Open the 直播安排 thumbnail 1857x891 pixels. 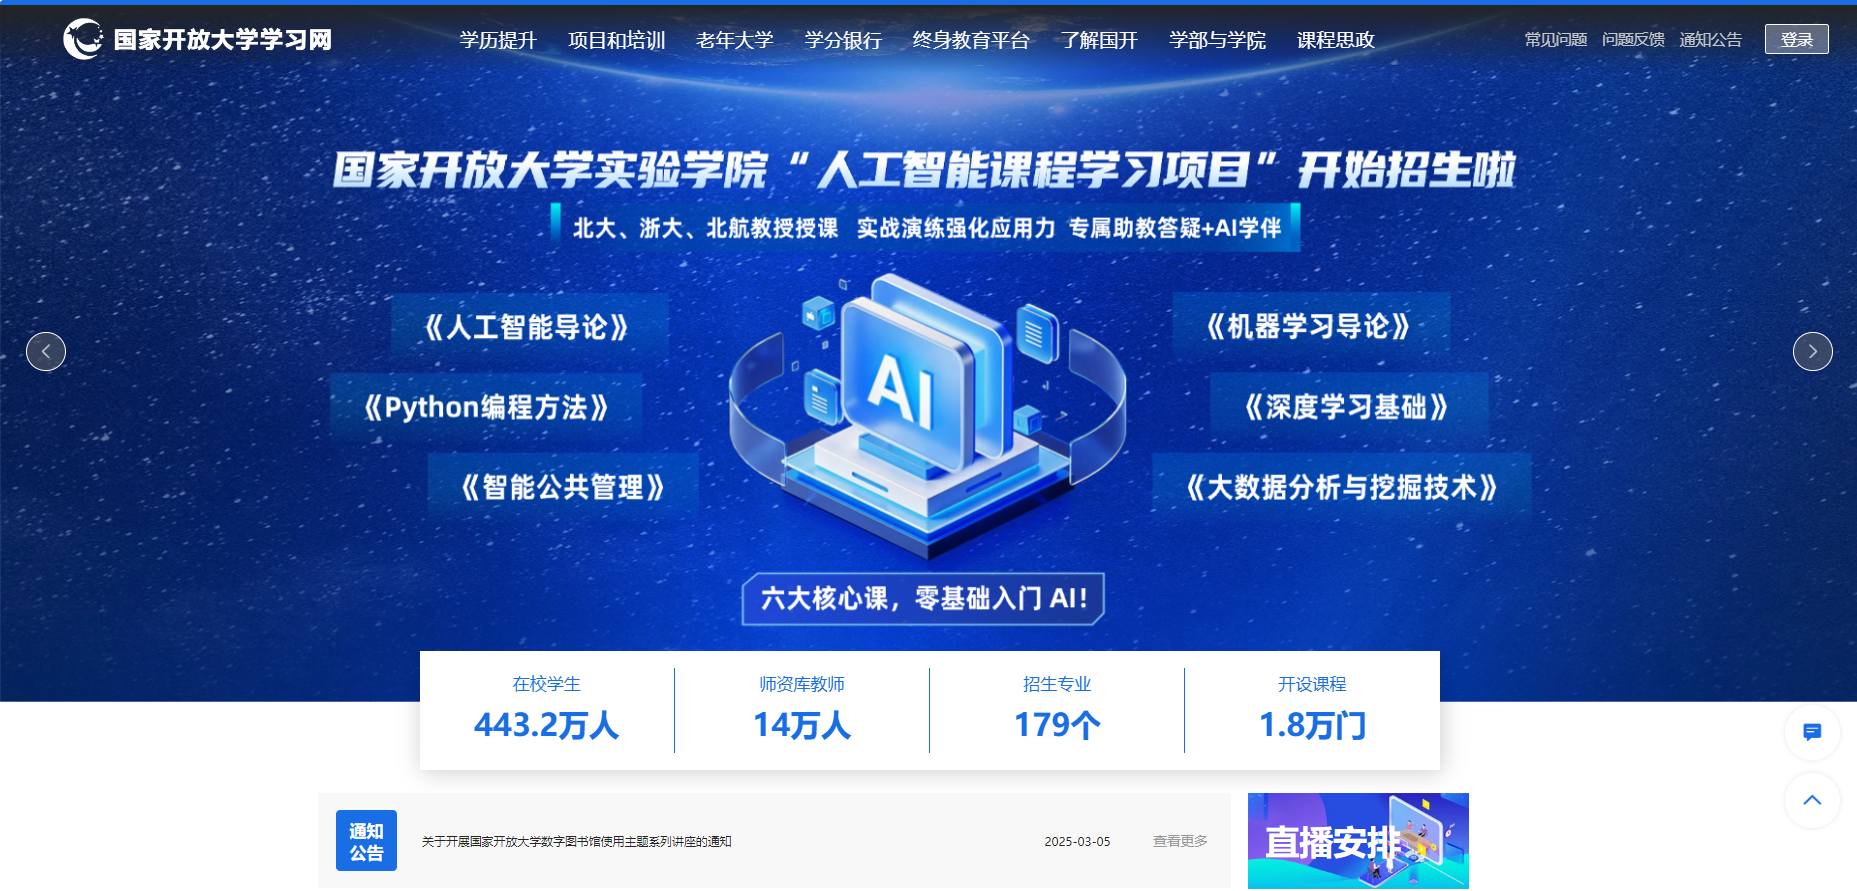click(x=1358, y=841)
